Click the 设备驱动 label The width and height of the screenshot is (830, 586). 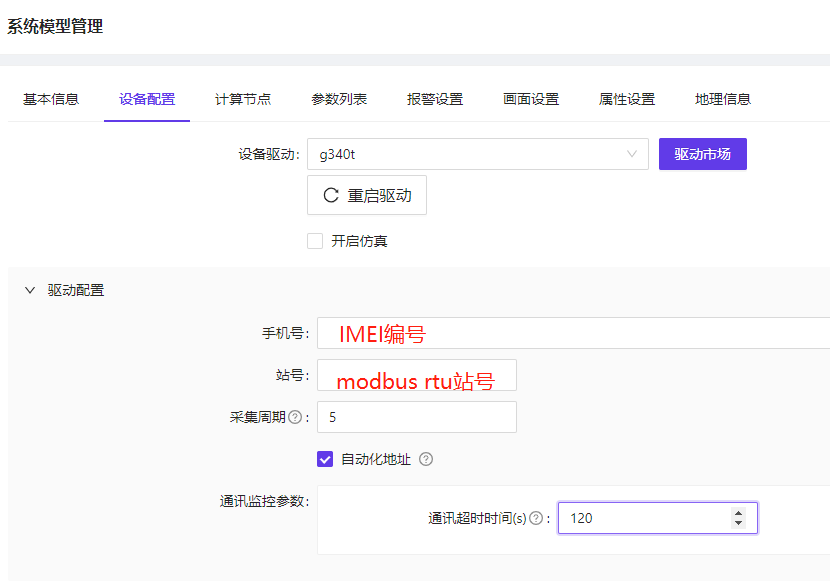(269, 154)
